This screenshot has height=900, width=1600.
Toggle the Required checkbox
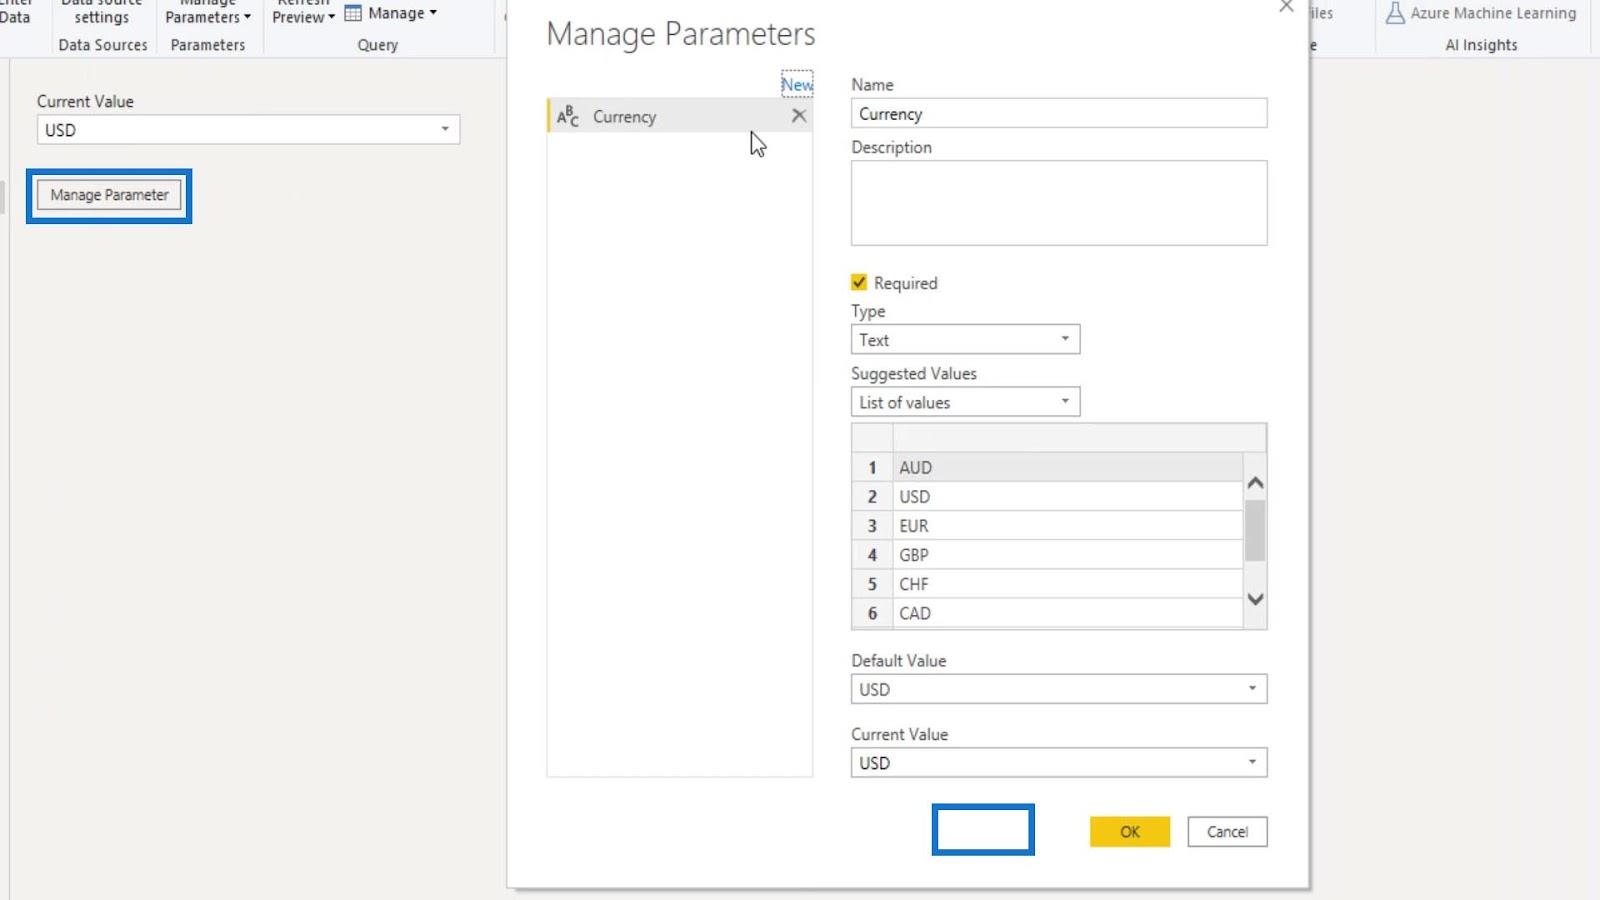tap(859, 282)
